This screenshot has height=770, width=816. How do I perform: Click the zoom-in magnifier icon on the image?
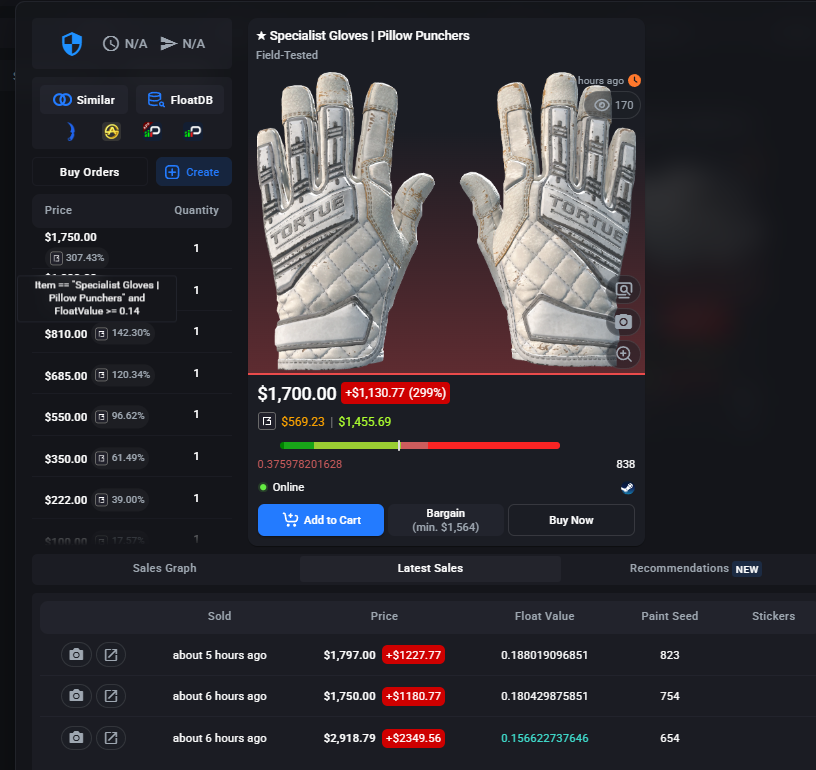click(623, 354)
